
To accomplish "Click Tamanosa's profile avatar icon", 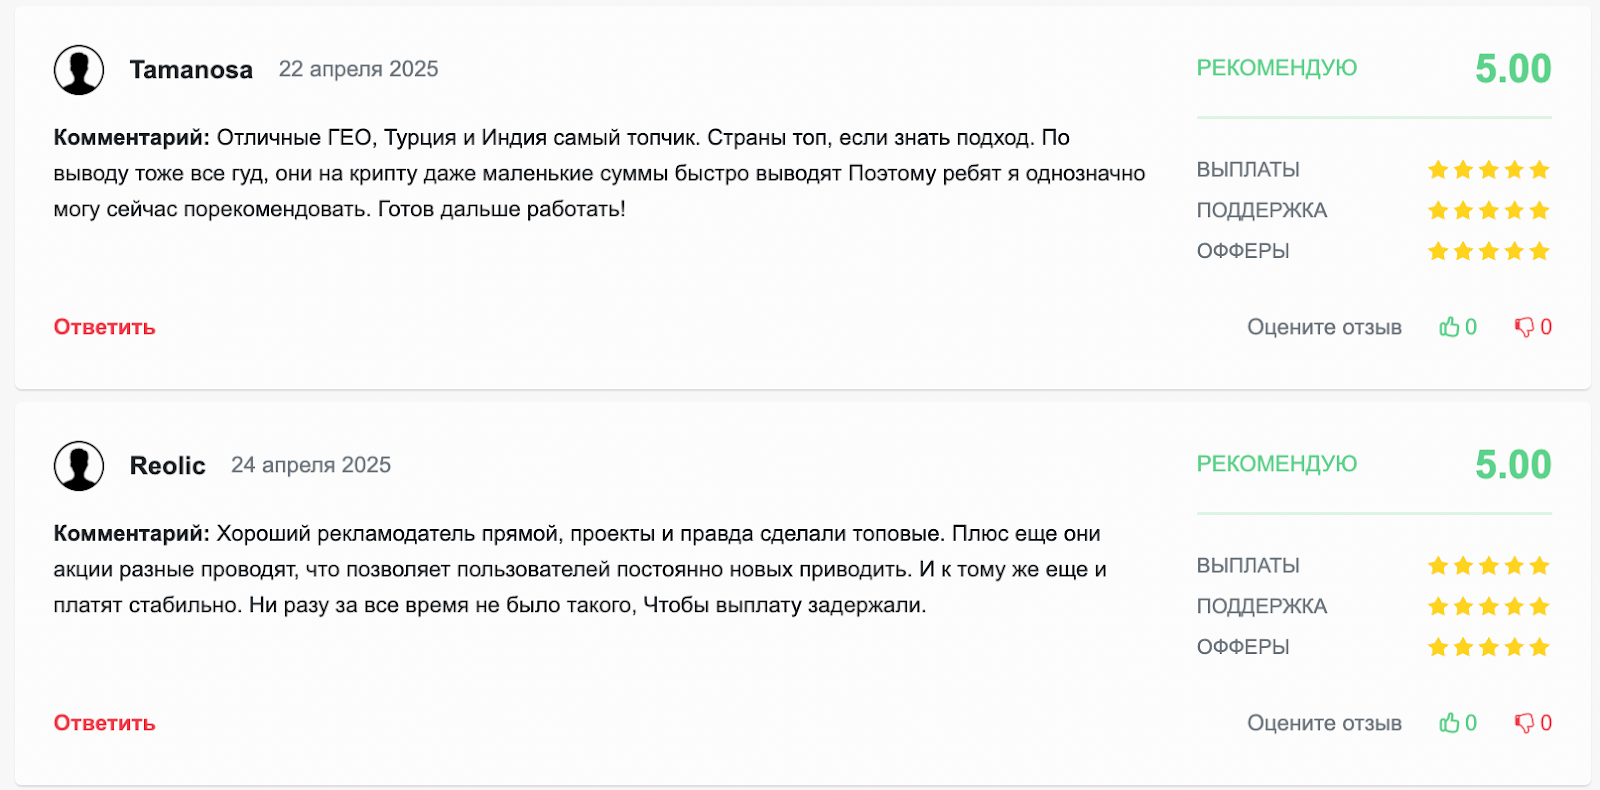I will click(x=80, y=69).
